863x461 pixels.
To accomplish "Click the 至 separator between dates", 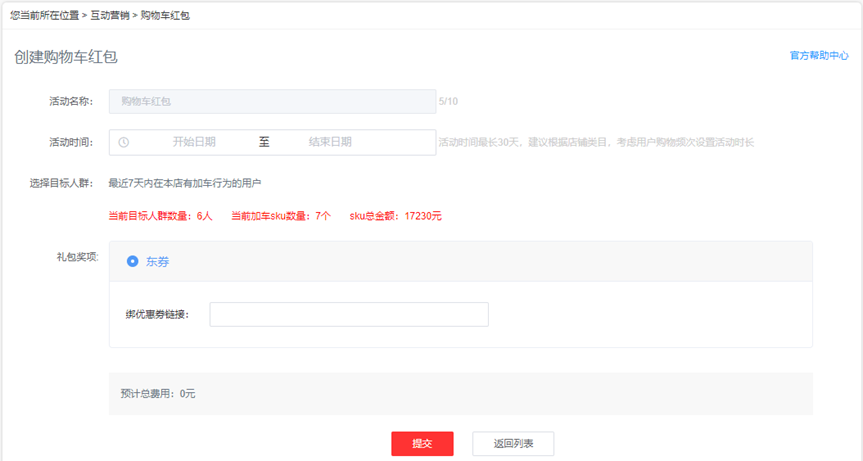I will [264, 142].
